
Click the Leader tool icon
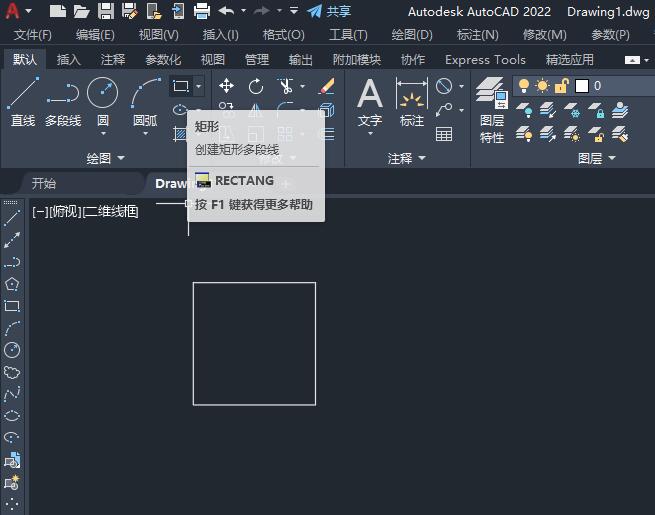pos(444,110)
